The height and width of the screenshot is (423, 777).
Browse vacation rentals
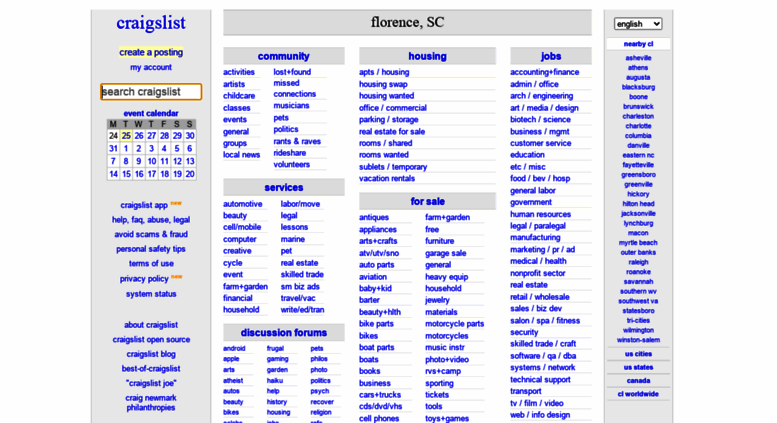[x=387, y=178]
